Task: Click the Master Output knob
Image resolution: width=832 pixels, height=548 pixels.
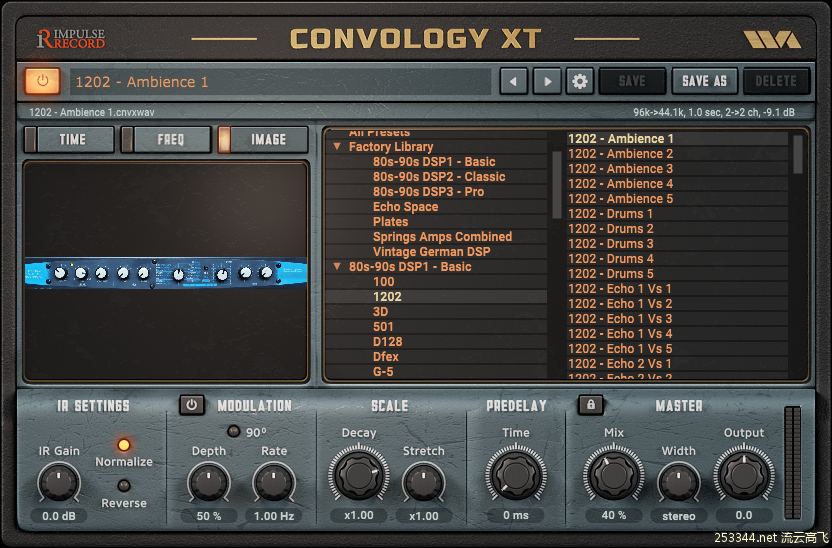Action: click(744, 474)
